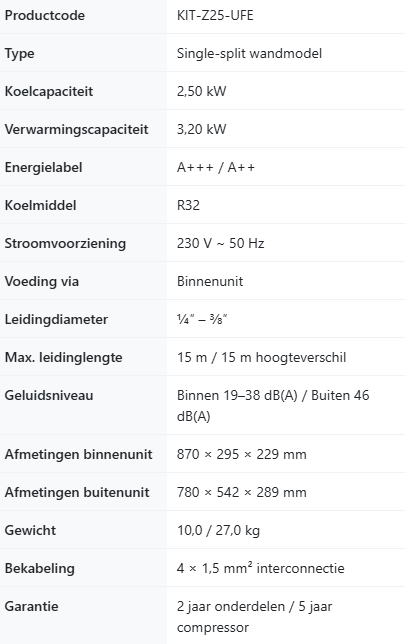Click the Koelcapaciteit label
Image resolution: width=411 pixels, height=644 pixels.
49,91
